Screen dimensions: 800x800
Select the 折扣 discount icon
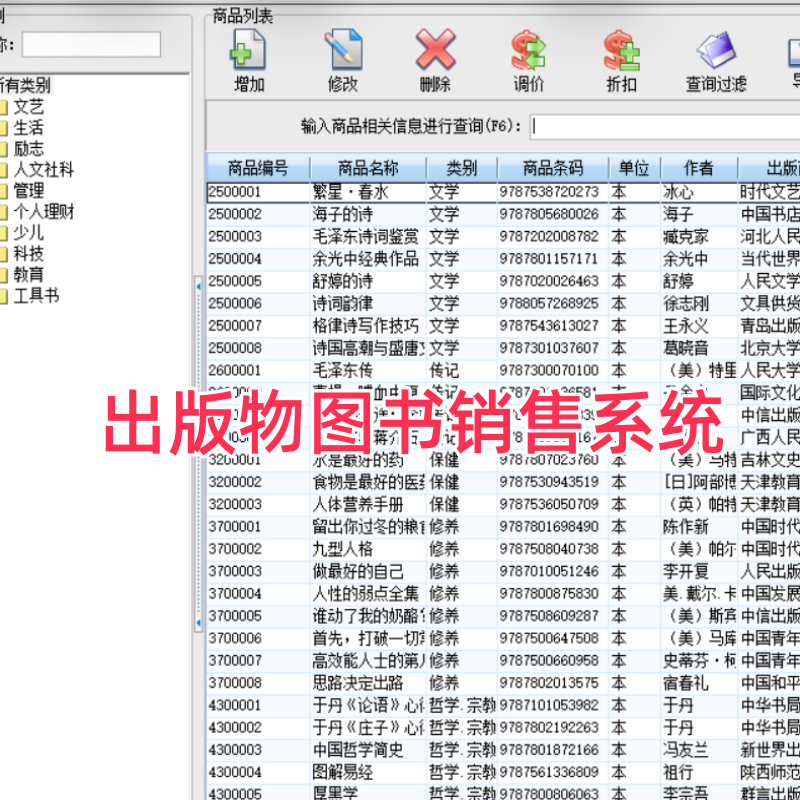621,60
